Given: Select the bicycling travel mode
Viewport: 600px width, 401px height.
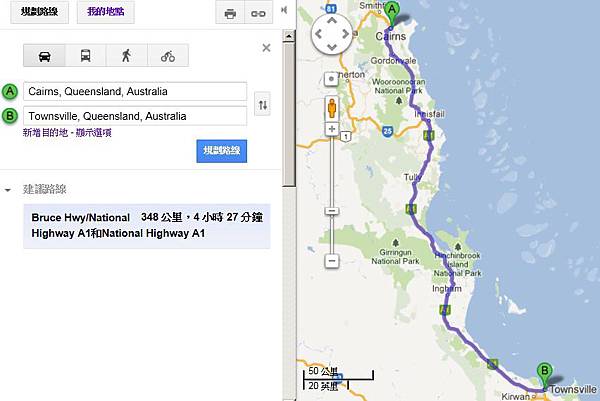Looking at the screenshot, I should click(168, 56).
